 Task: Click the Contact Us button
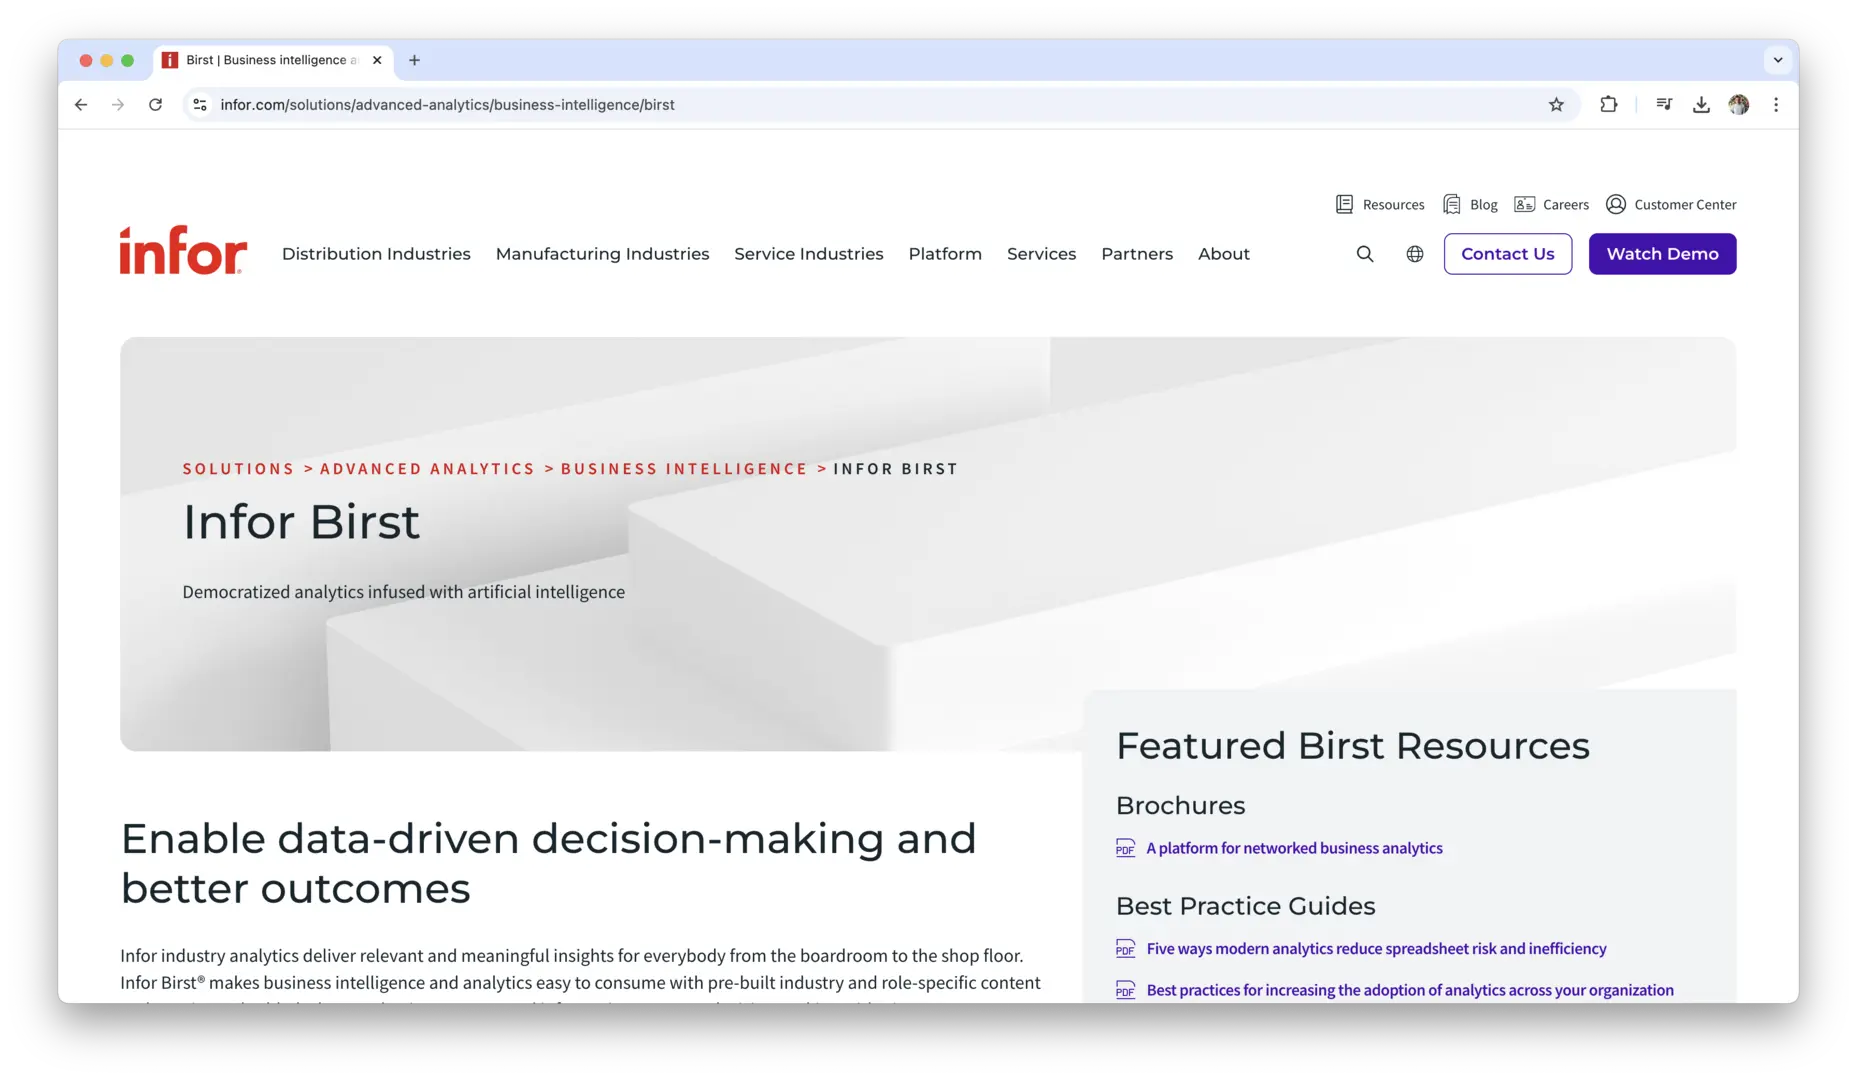click(1508, 254)
